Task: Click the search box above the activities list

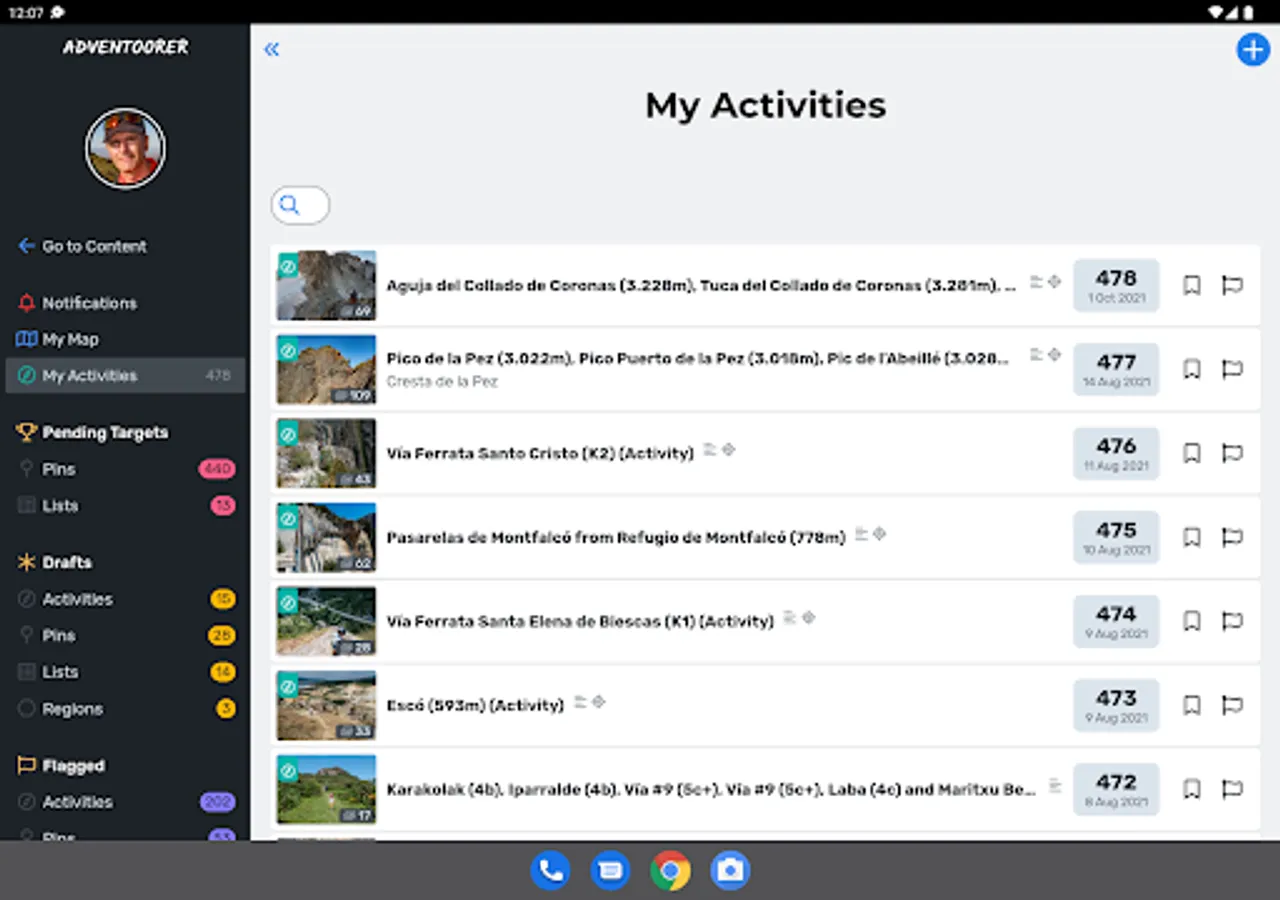Action: pyautogui.click(x=300, y=205)
